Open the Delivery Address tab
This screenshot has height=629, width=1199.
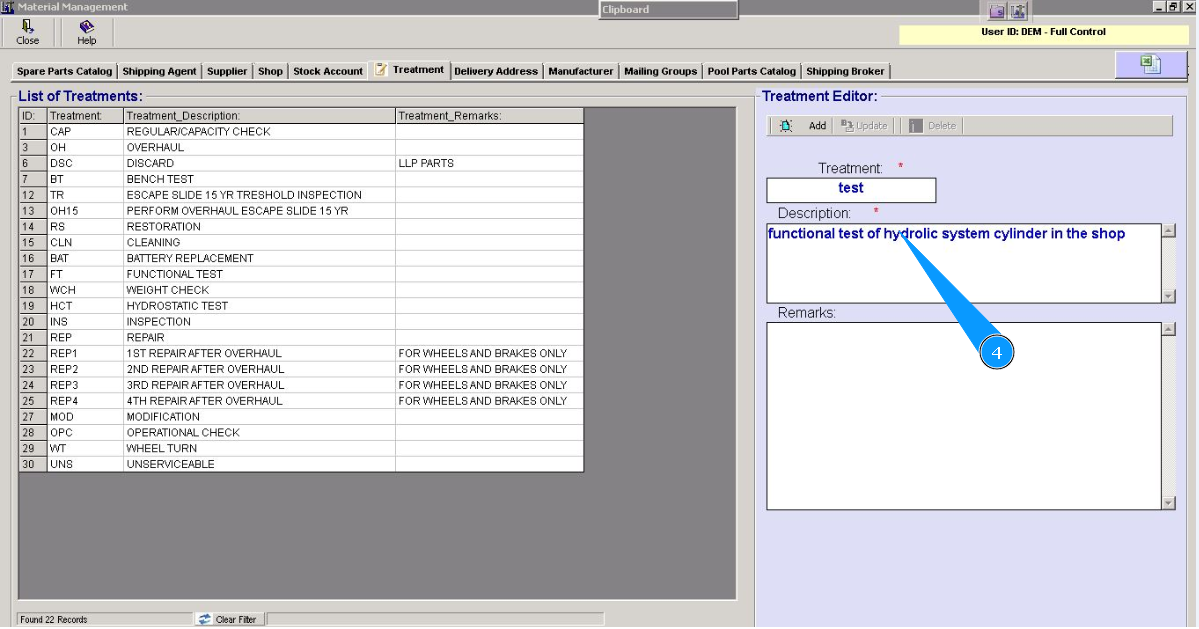(x=496, y=71)
